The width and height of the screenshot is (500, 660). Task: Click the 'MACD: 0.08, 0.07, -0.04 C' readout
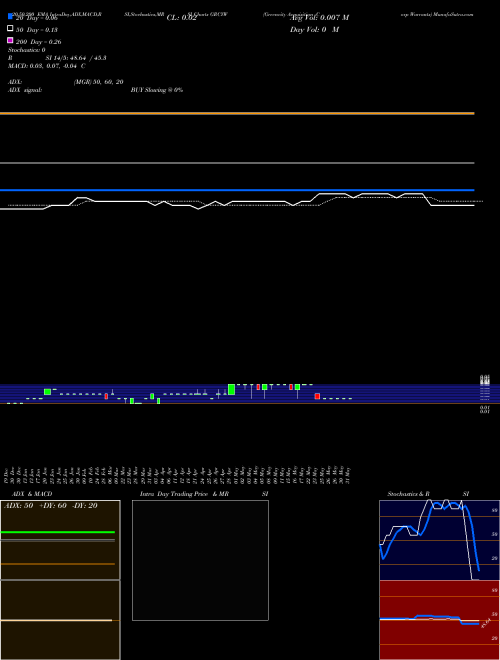point(46,66)
